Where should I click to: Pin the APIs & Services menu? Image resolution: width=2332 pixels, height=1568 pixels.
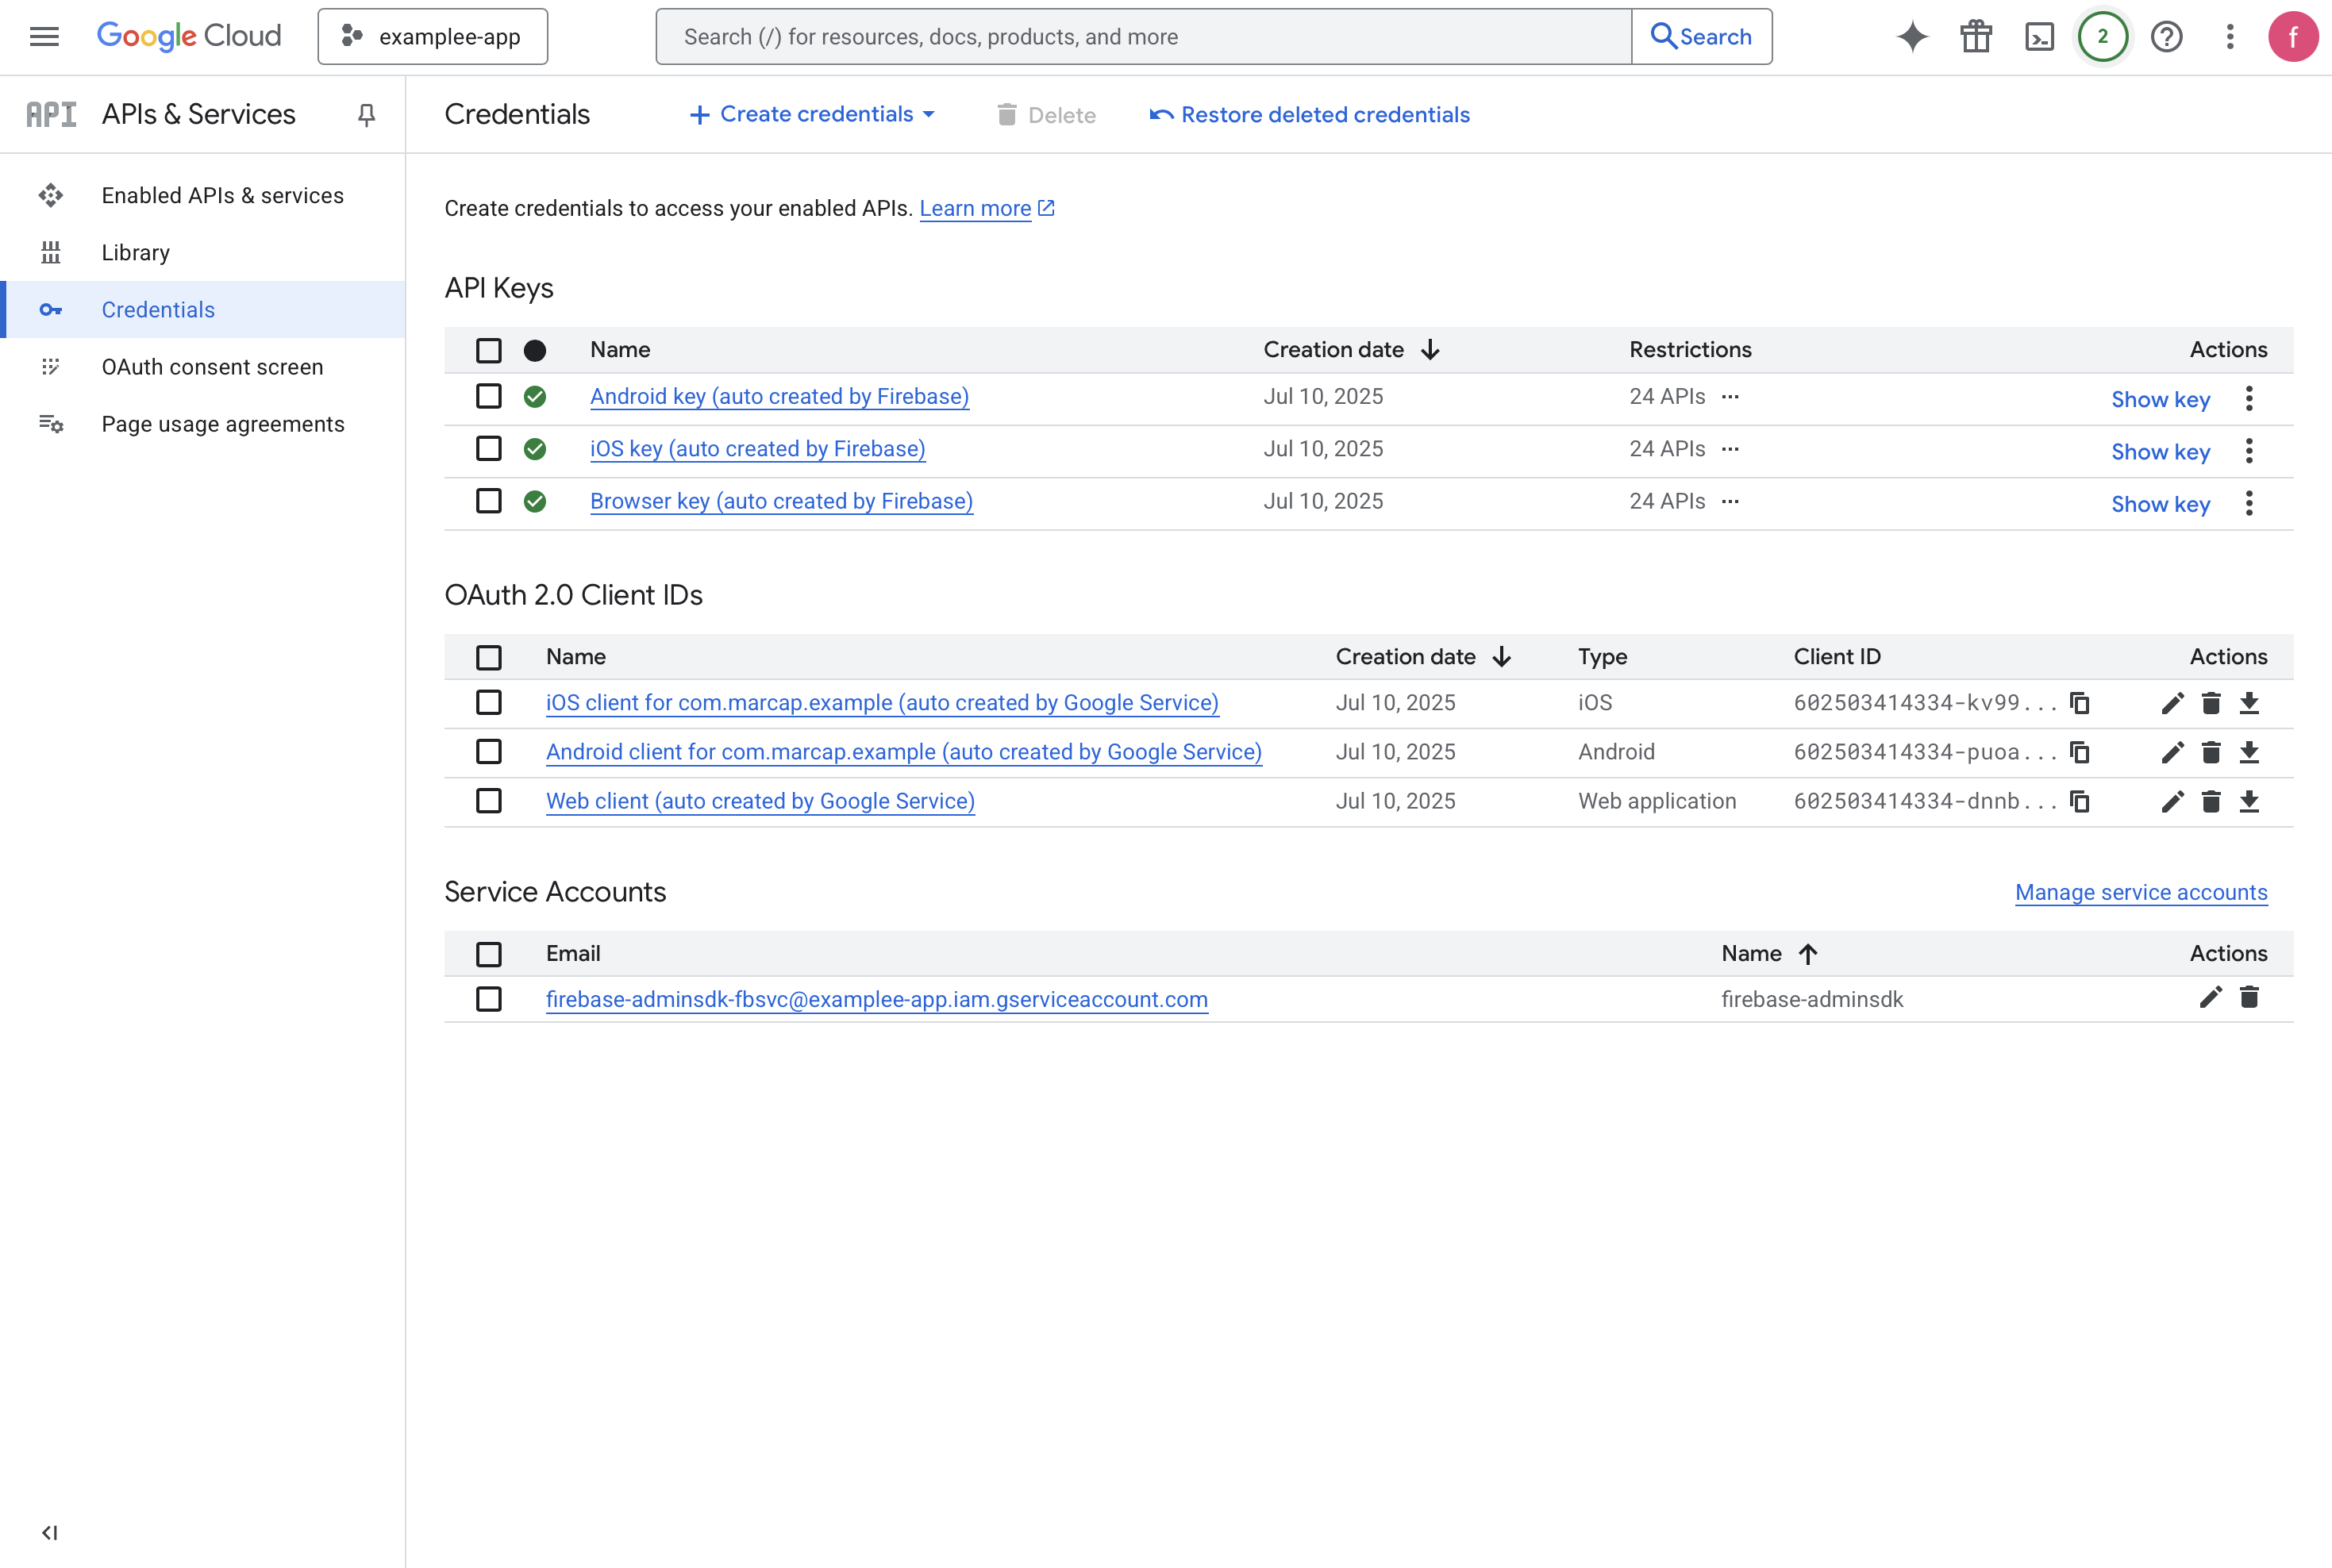tap(366, 115)
